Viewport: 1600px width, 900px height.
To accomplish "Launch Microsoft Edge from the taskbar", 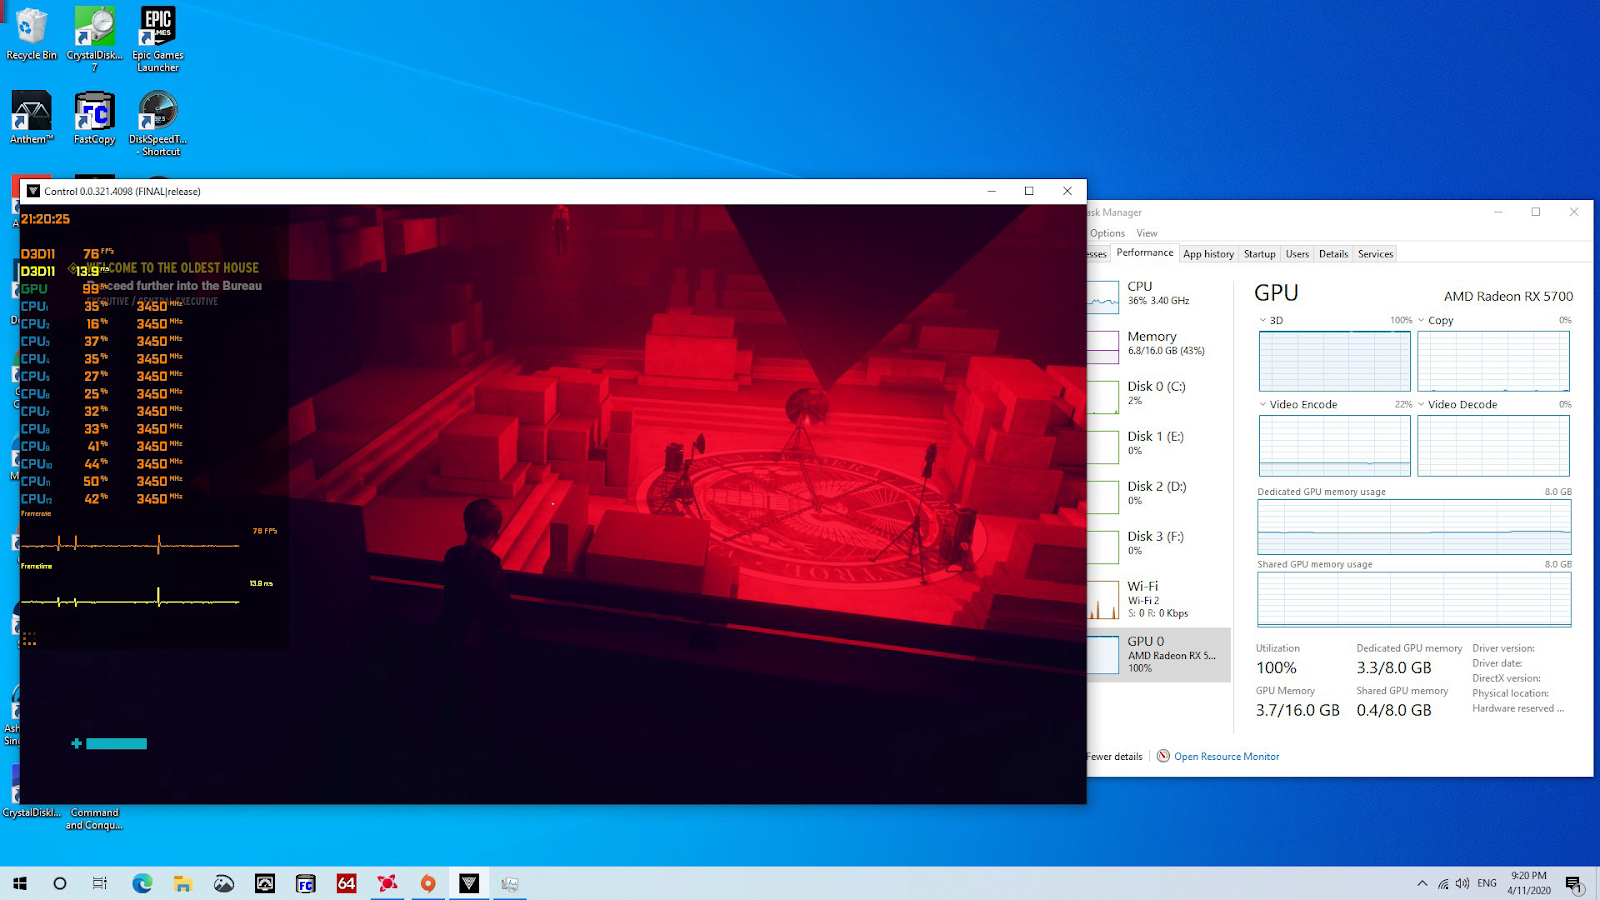I will pyautogui.click(x=142, y=883).
